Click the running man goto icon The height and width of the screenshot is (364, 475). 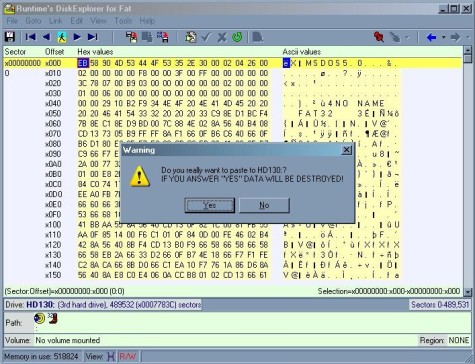[61, 37]
